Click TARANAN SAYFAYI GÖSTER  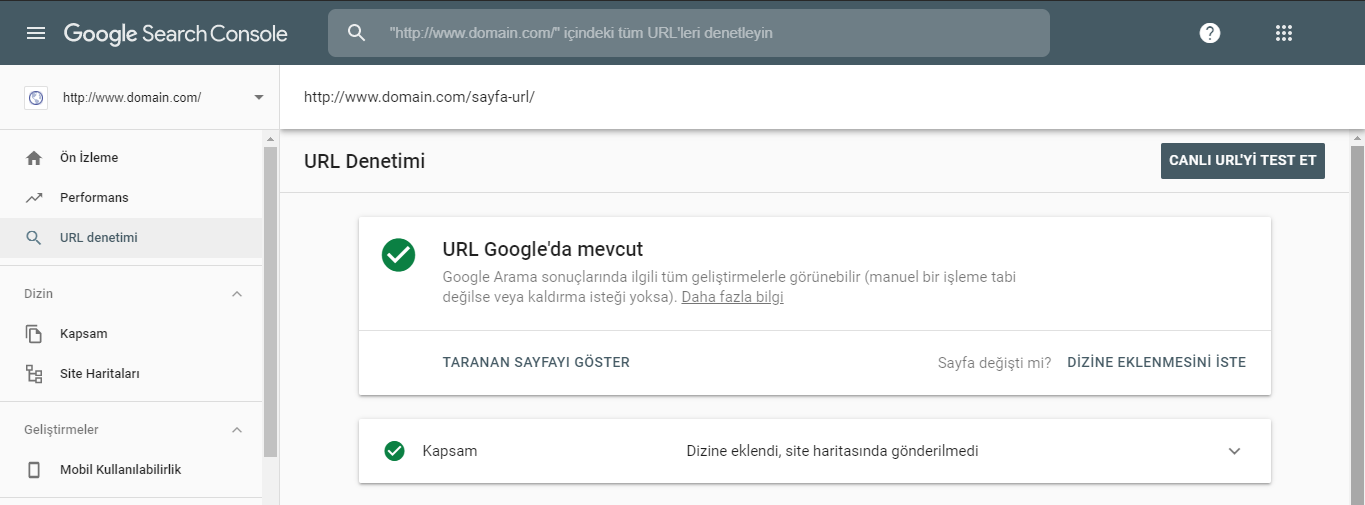(x=536, y=362)
